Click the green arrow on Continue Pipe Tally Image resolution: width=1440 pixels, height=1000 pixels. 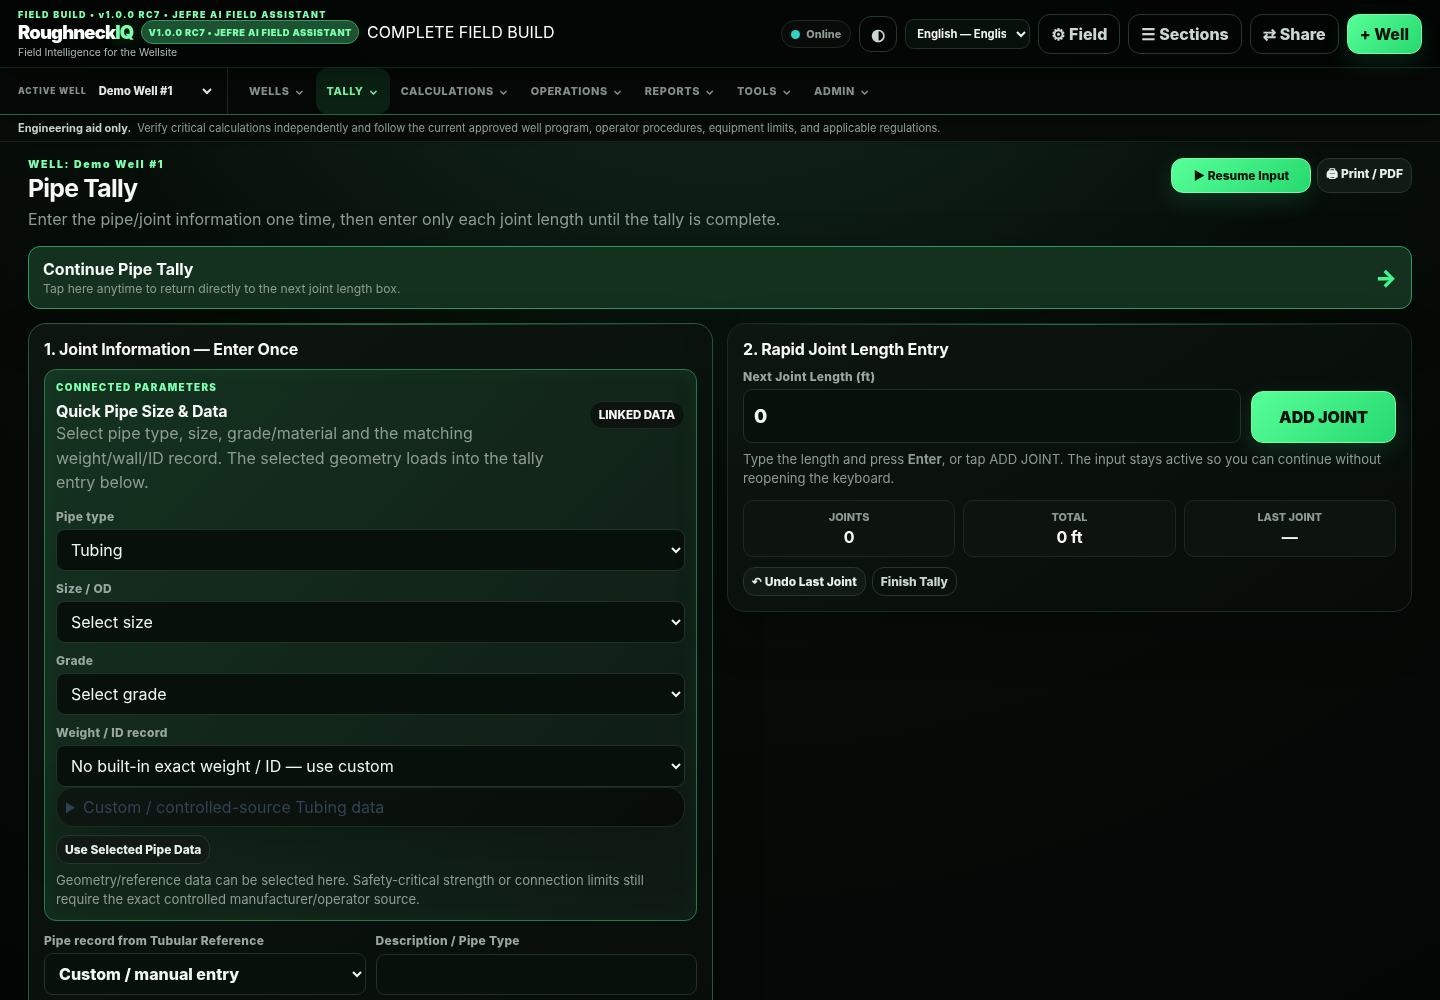click(x=1386, y=278)
